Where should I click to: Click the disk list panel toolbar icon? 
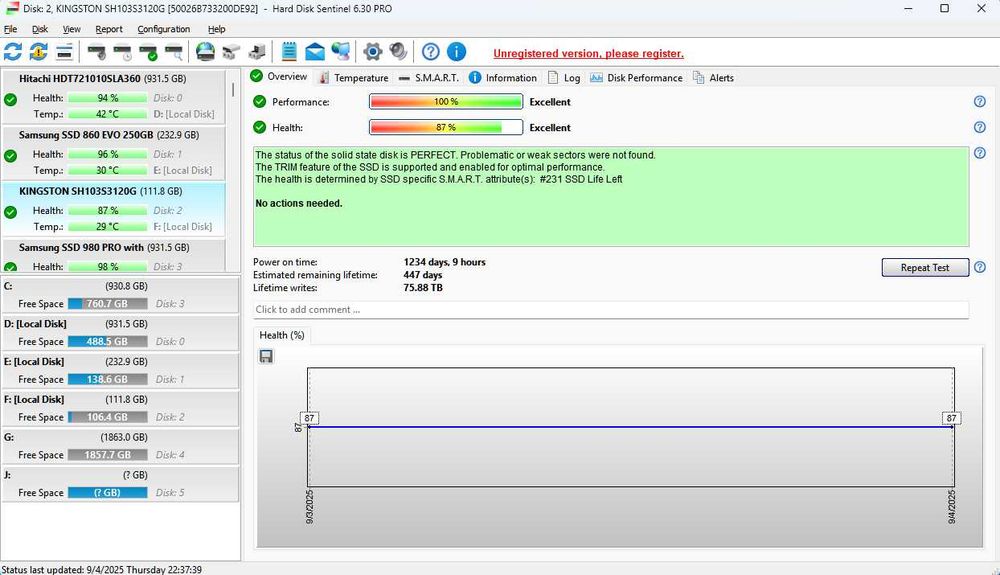coord(64,52)
